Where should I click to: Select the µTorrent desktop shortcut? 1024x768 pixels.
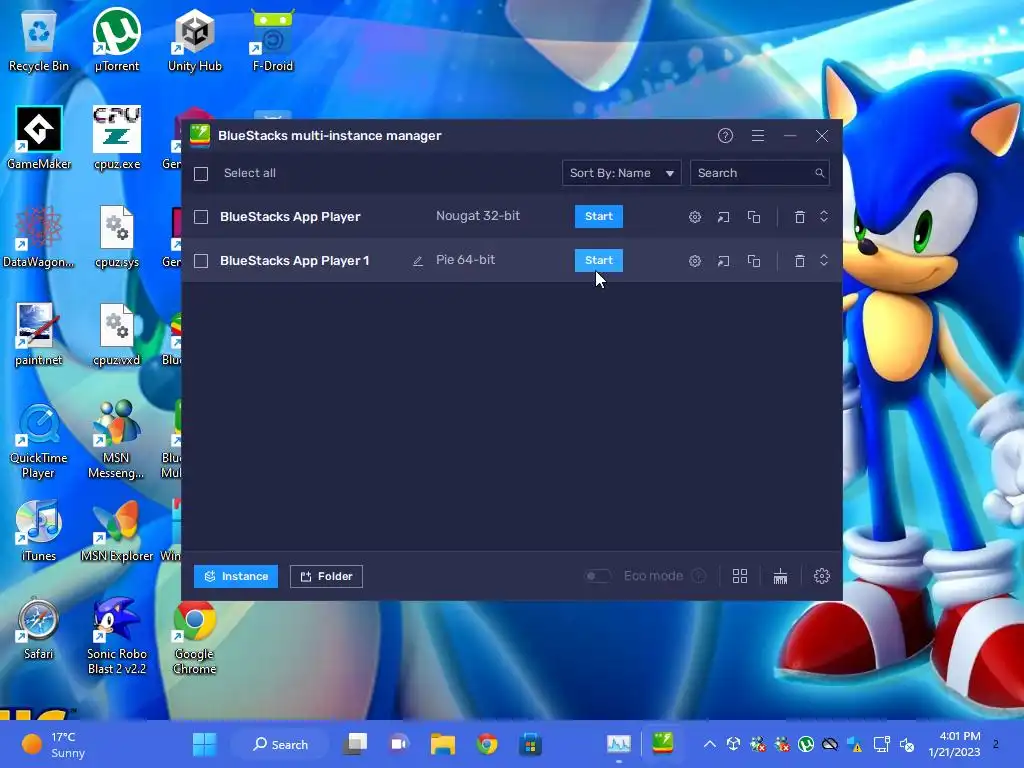[x=117, y=40]
